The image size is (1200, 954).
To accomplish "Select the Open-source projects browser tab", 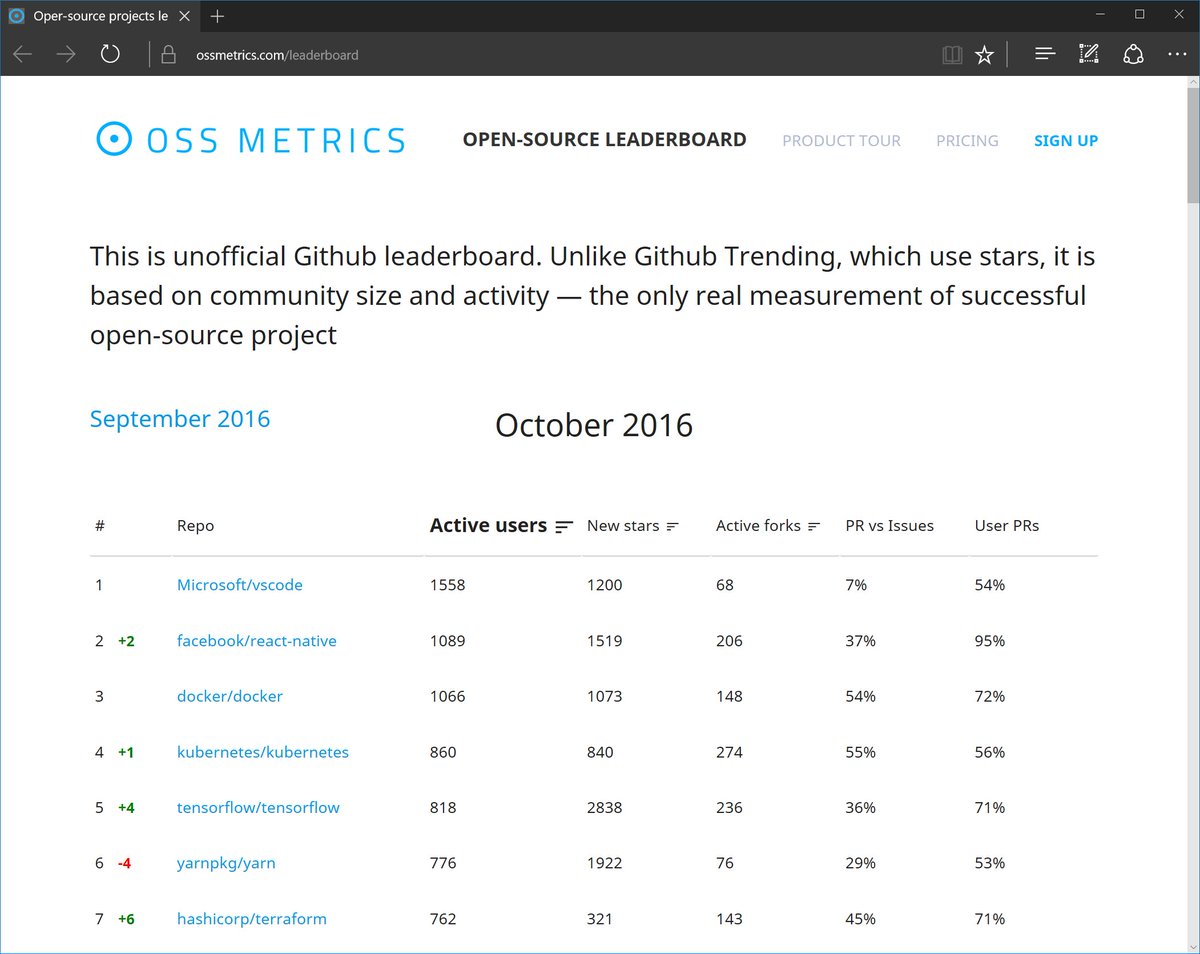I will (100, 16).
